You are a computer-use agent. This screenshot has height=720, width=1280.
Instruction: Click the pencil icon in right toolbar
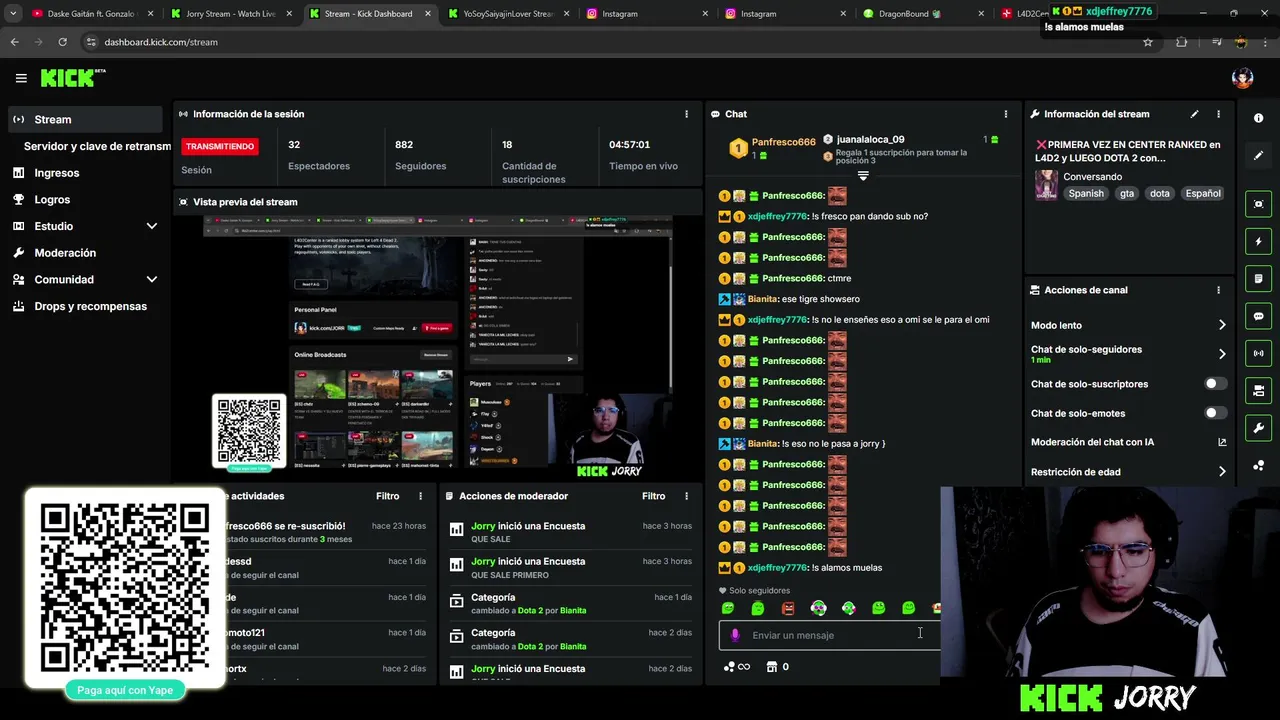[x=1258, y=155]
